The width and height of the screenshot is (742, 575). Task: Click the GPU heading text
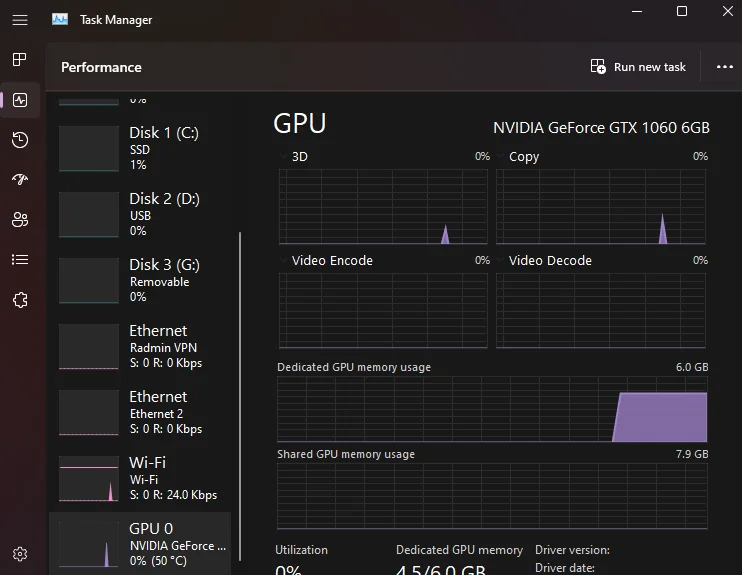coord(300,123)
